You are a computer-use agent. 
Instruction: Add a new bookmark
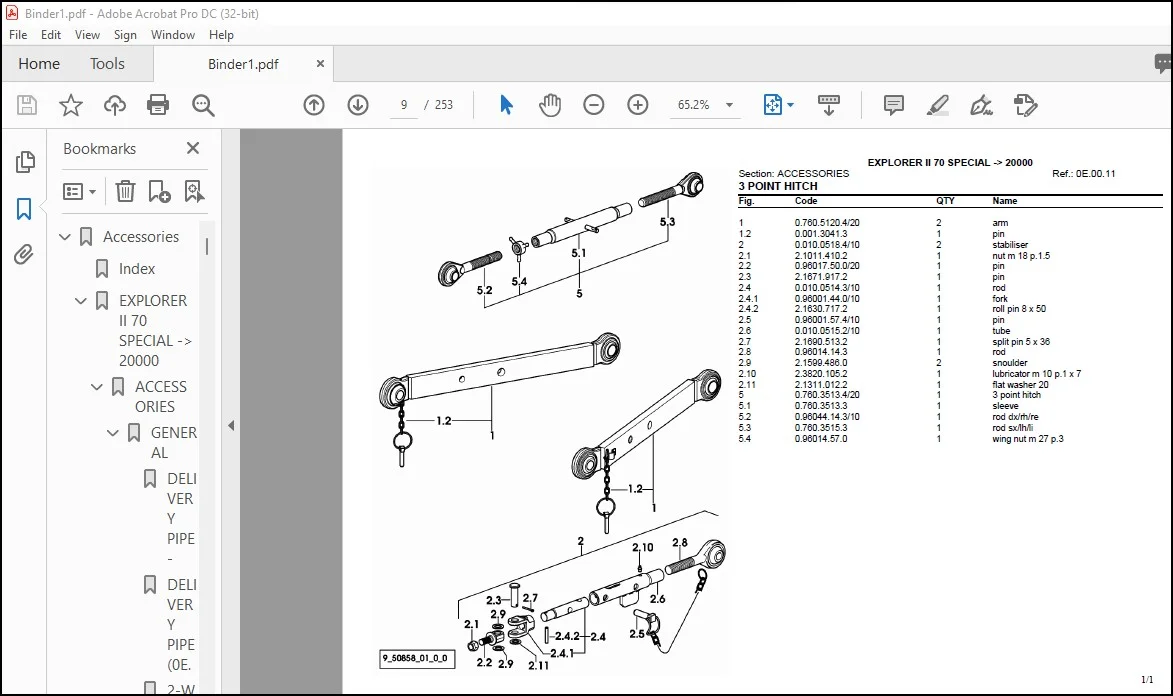[x=159, y=192]
